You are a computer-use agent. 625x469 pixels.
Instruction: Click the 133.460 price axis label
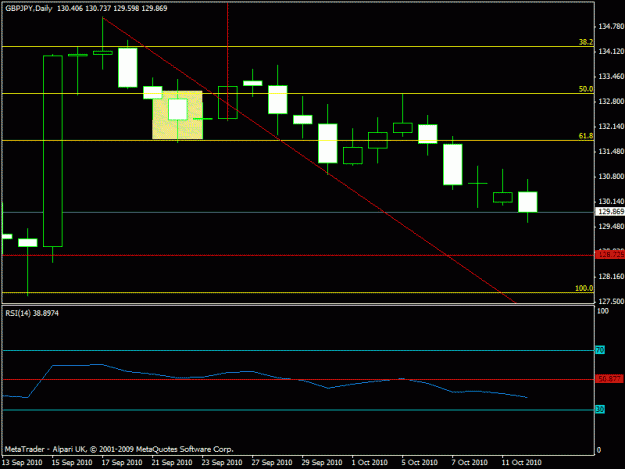pos(611,76)
